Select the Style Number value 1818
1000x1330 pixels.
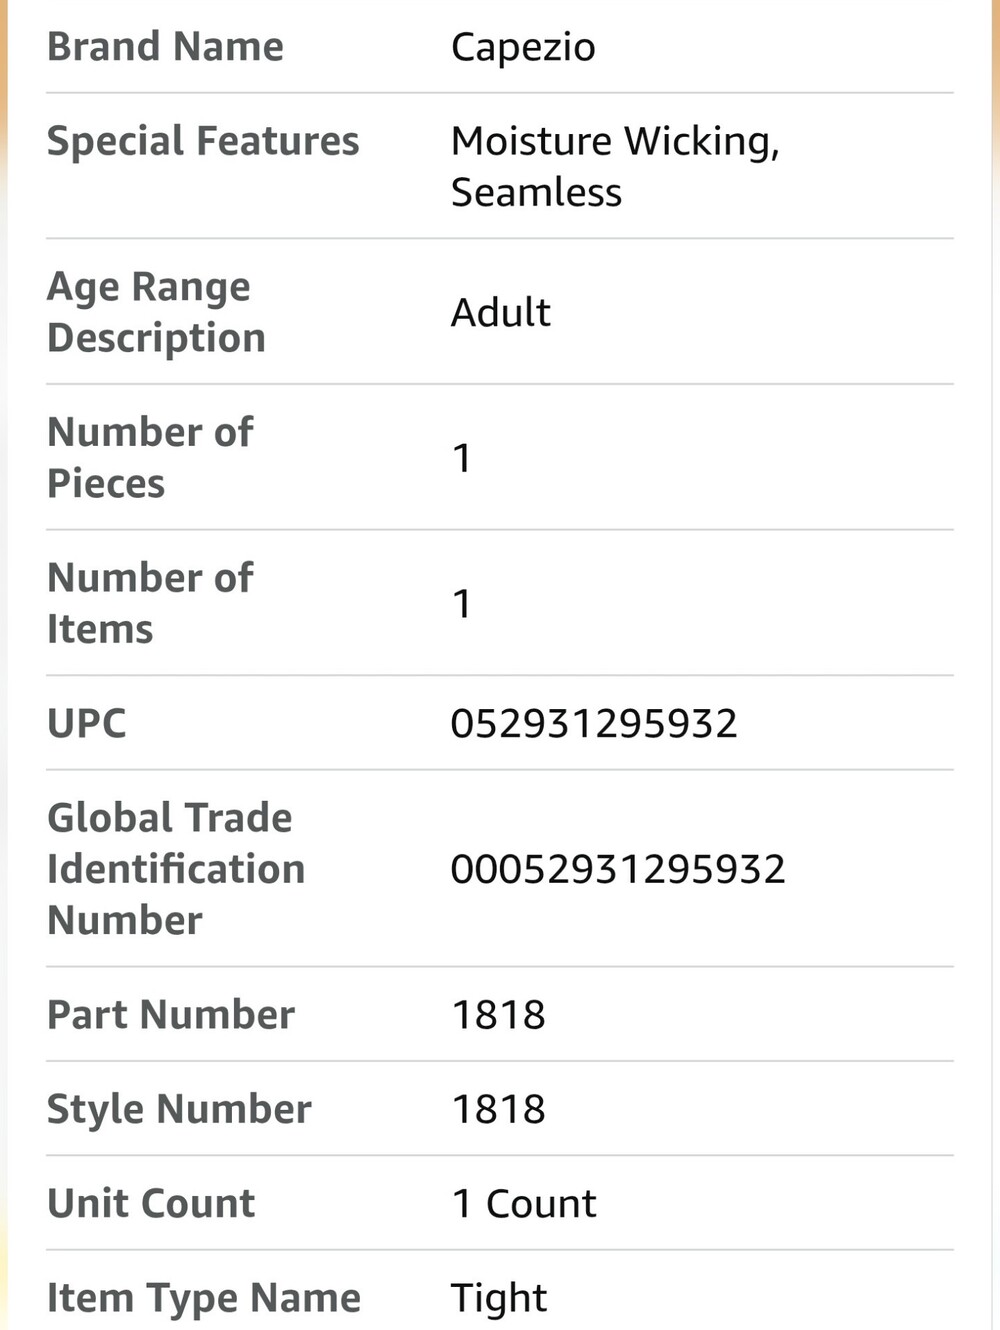pyautogui.click(x=499, y=1109)
